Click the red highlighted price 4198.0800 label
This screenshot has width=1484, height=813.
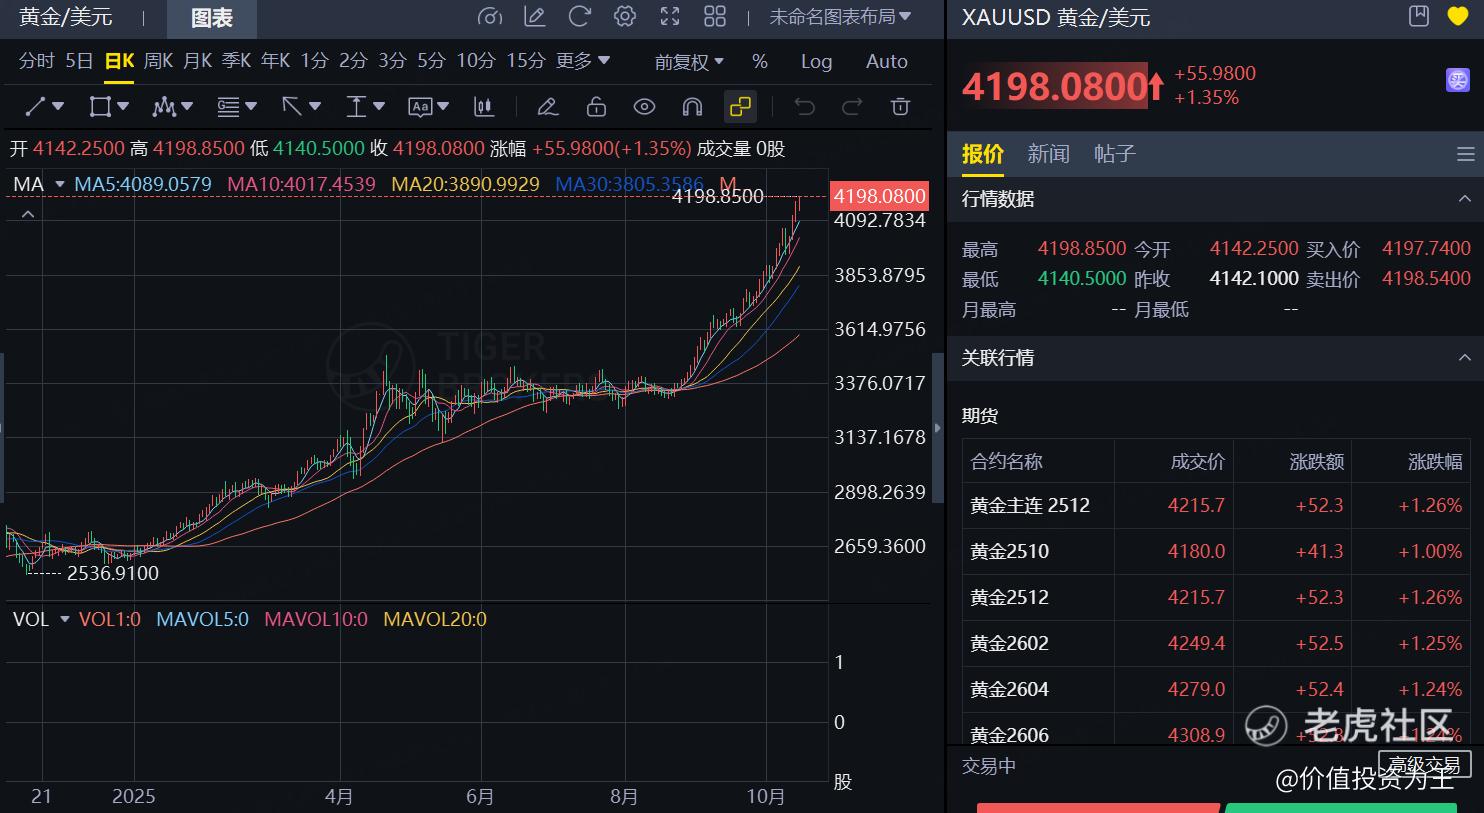coord(878,196)
